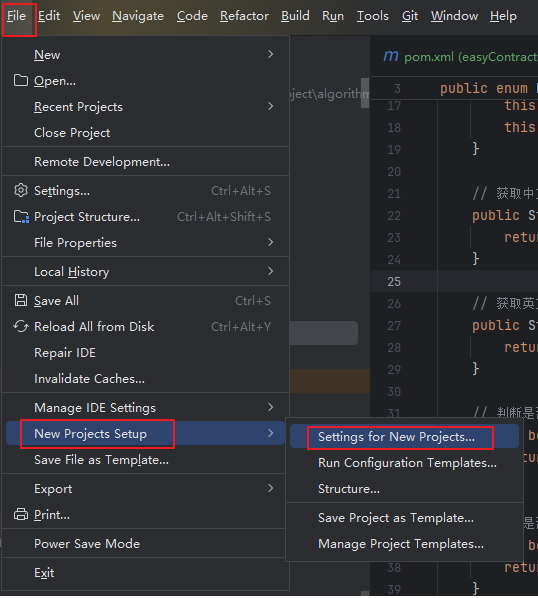The image size is (538, 598).
Task: Expand the New submenu arrow
Action: 270,54
